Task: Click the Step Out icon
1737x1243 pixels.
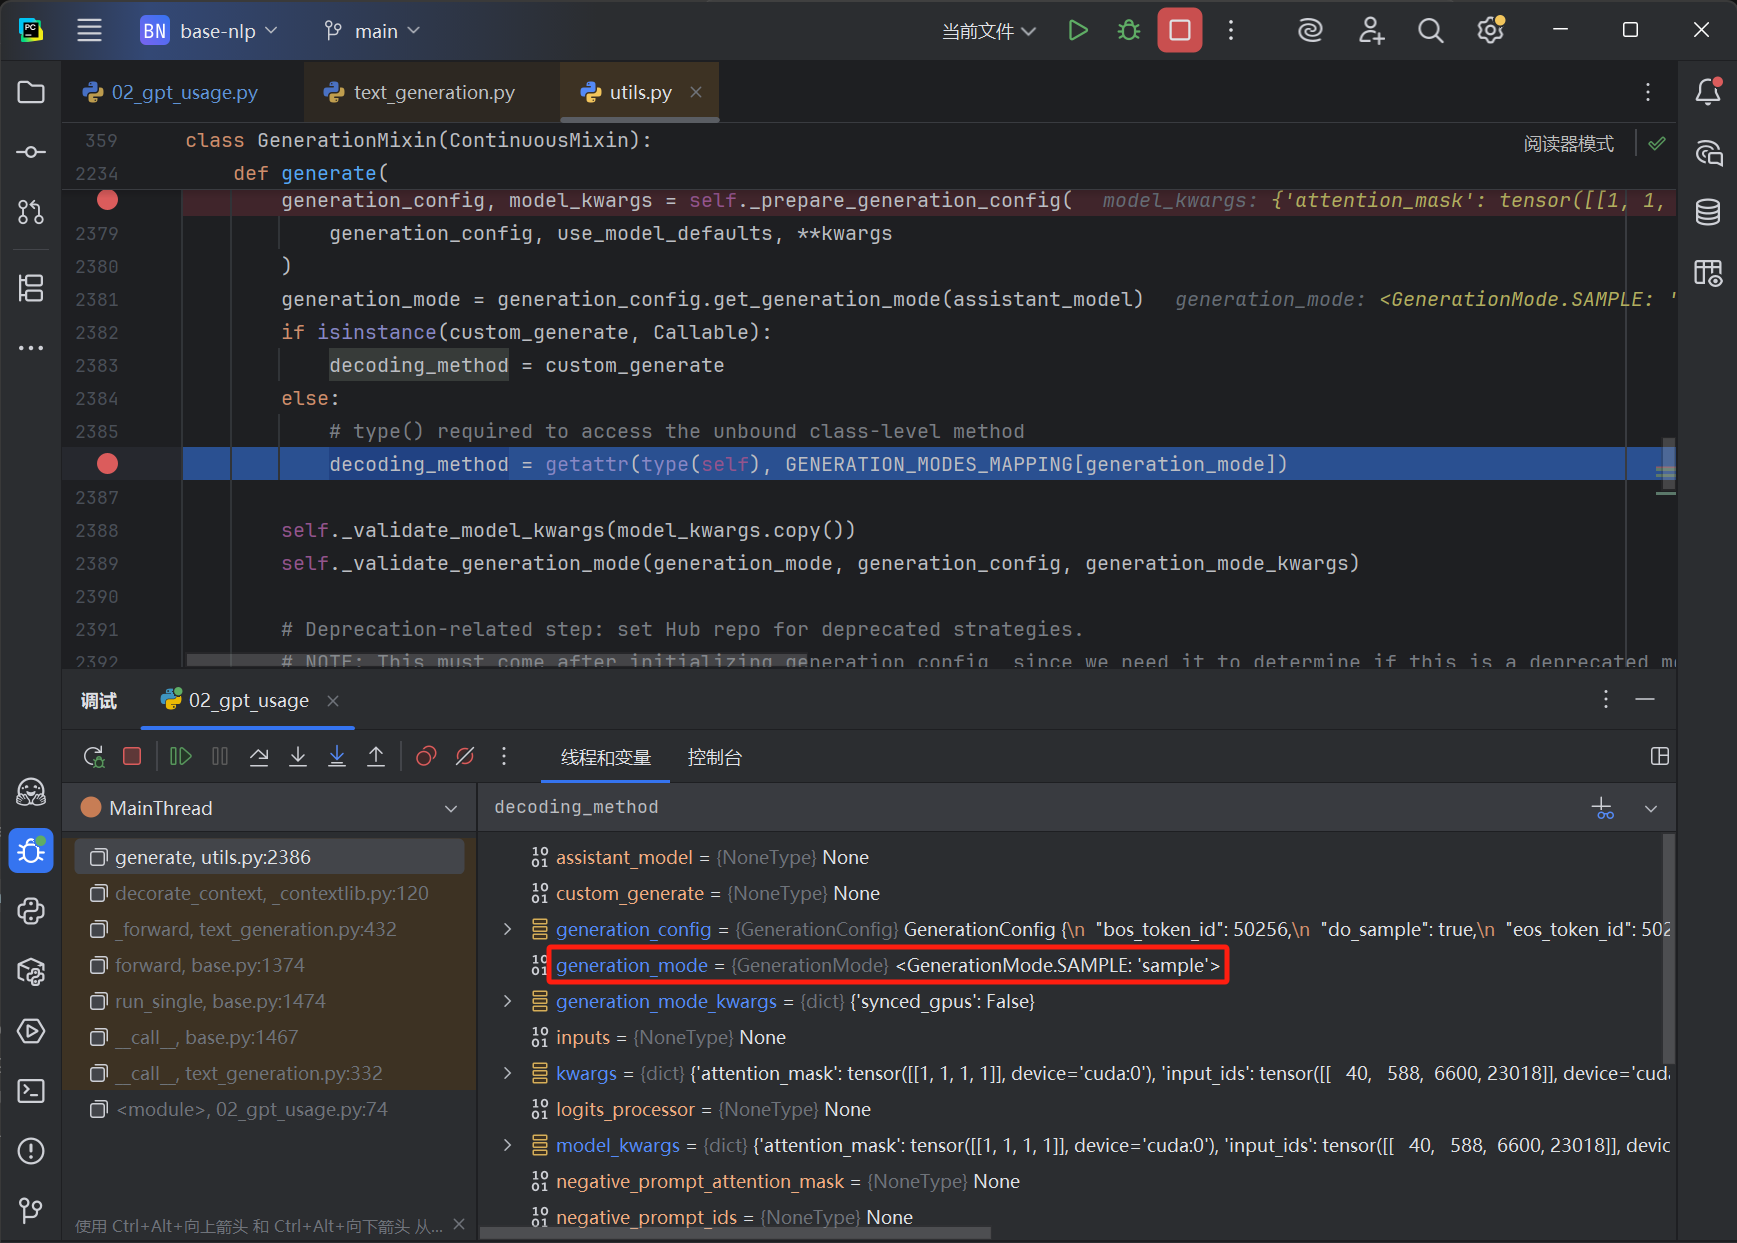Action: coord(376,757)
